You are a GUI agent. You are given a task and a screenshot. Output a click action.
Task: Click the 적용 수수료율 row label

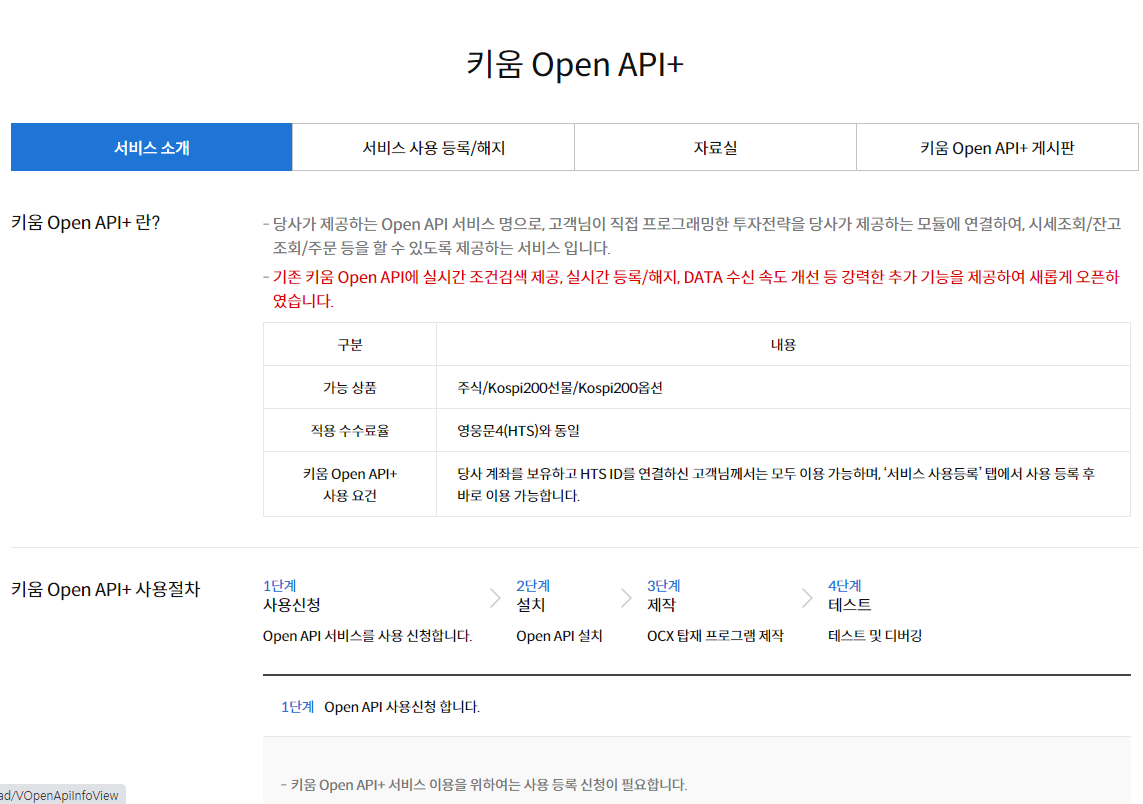350,431
